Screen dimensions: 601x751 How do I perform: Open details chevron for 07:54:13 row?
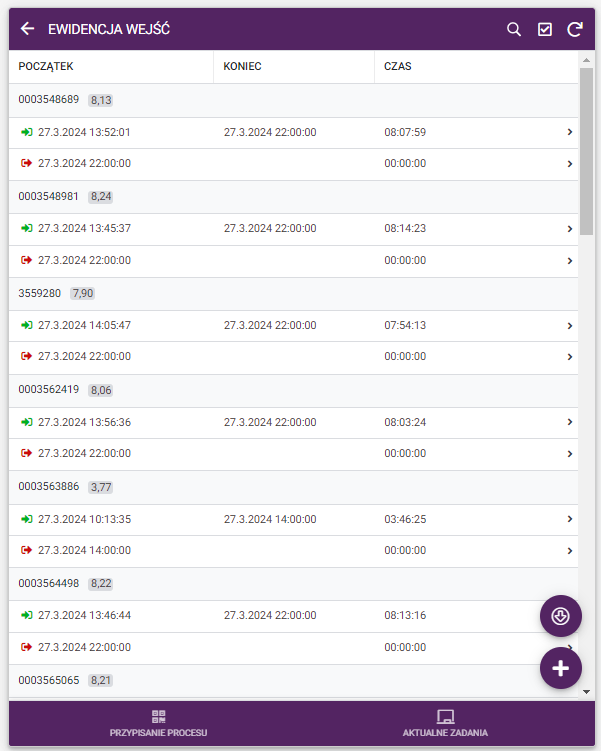tap(569, 325)
